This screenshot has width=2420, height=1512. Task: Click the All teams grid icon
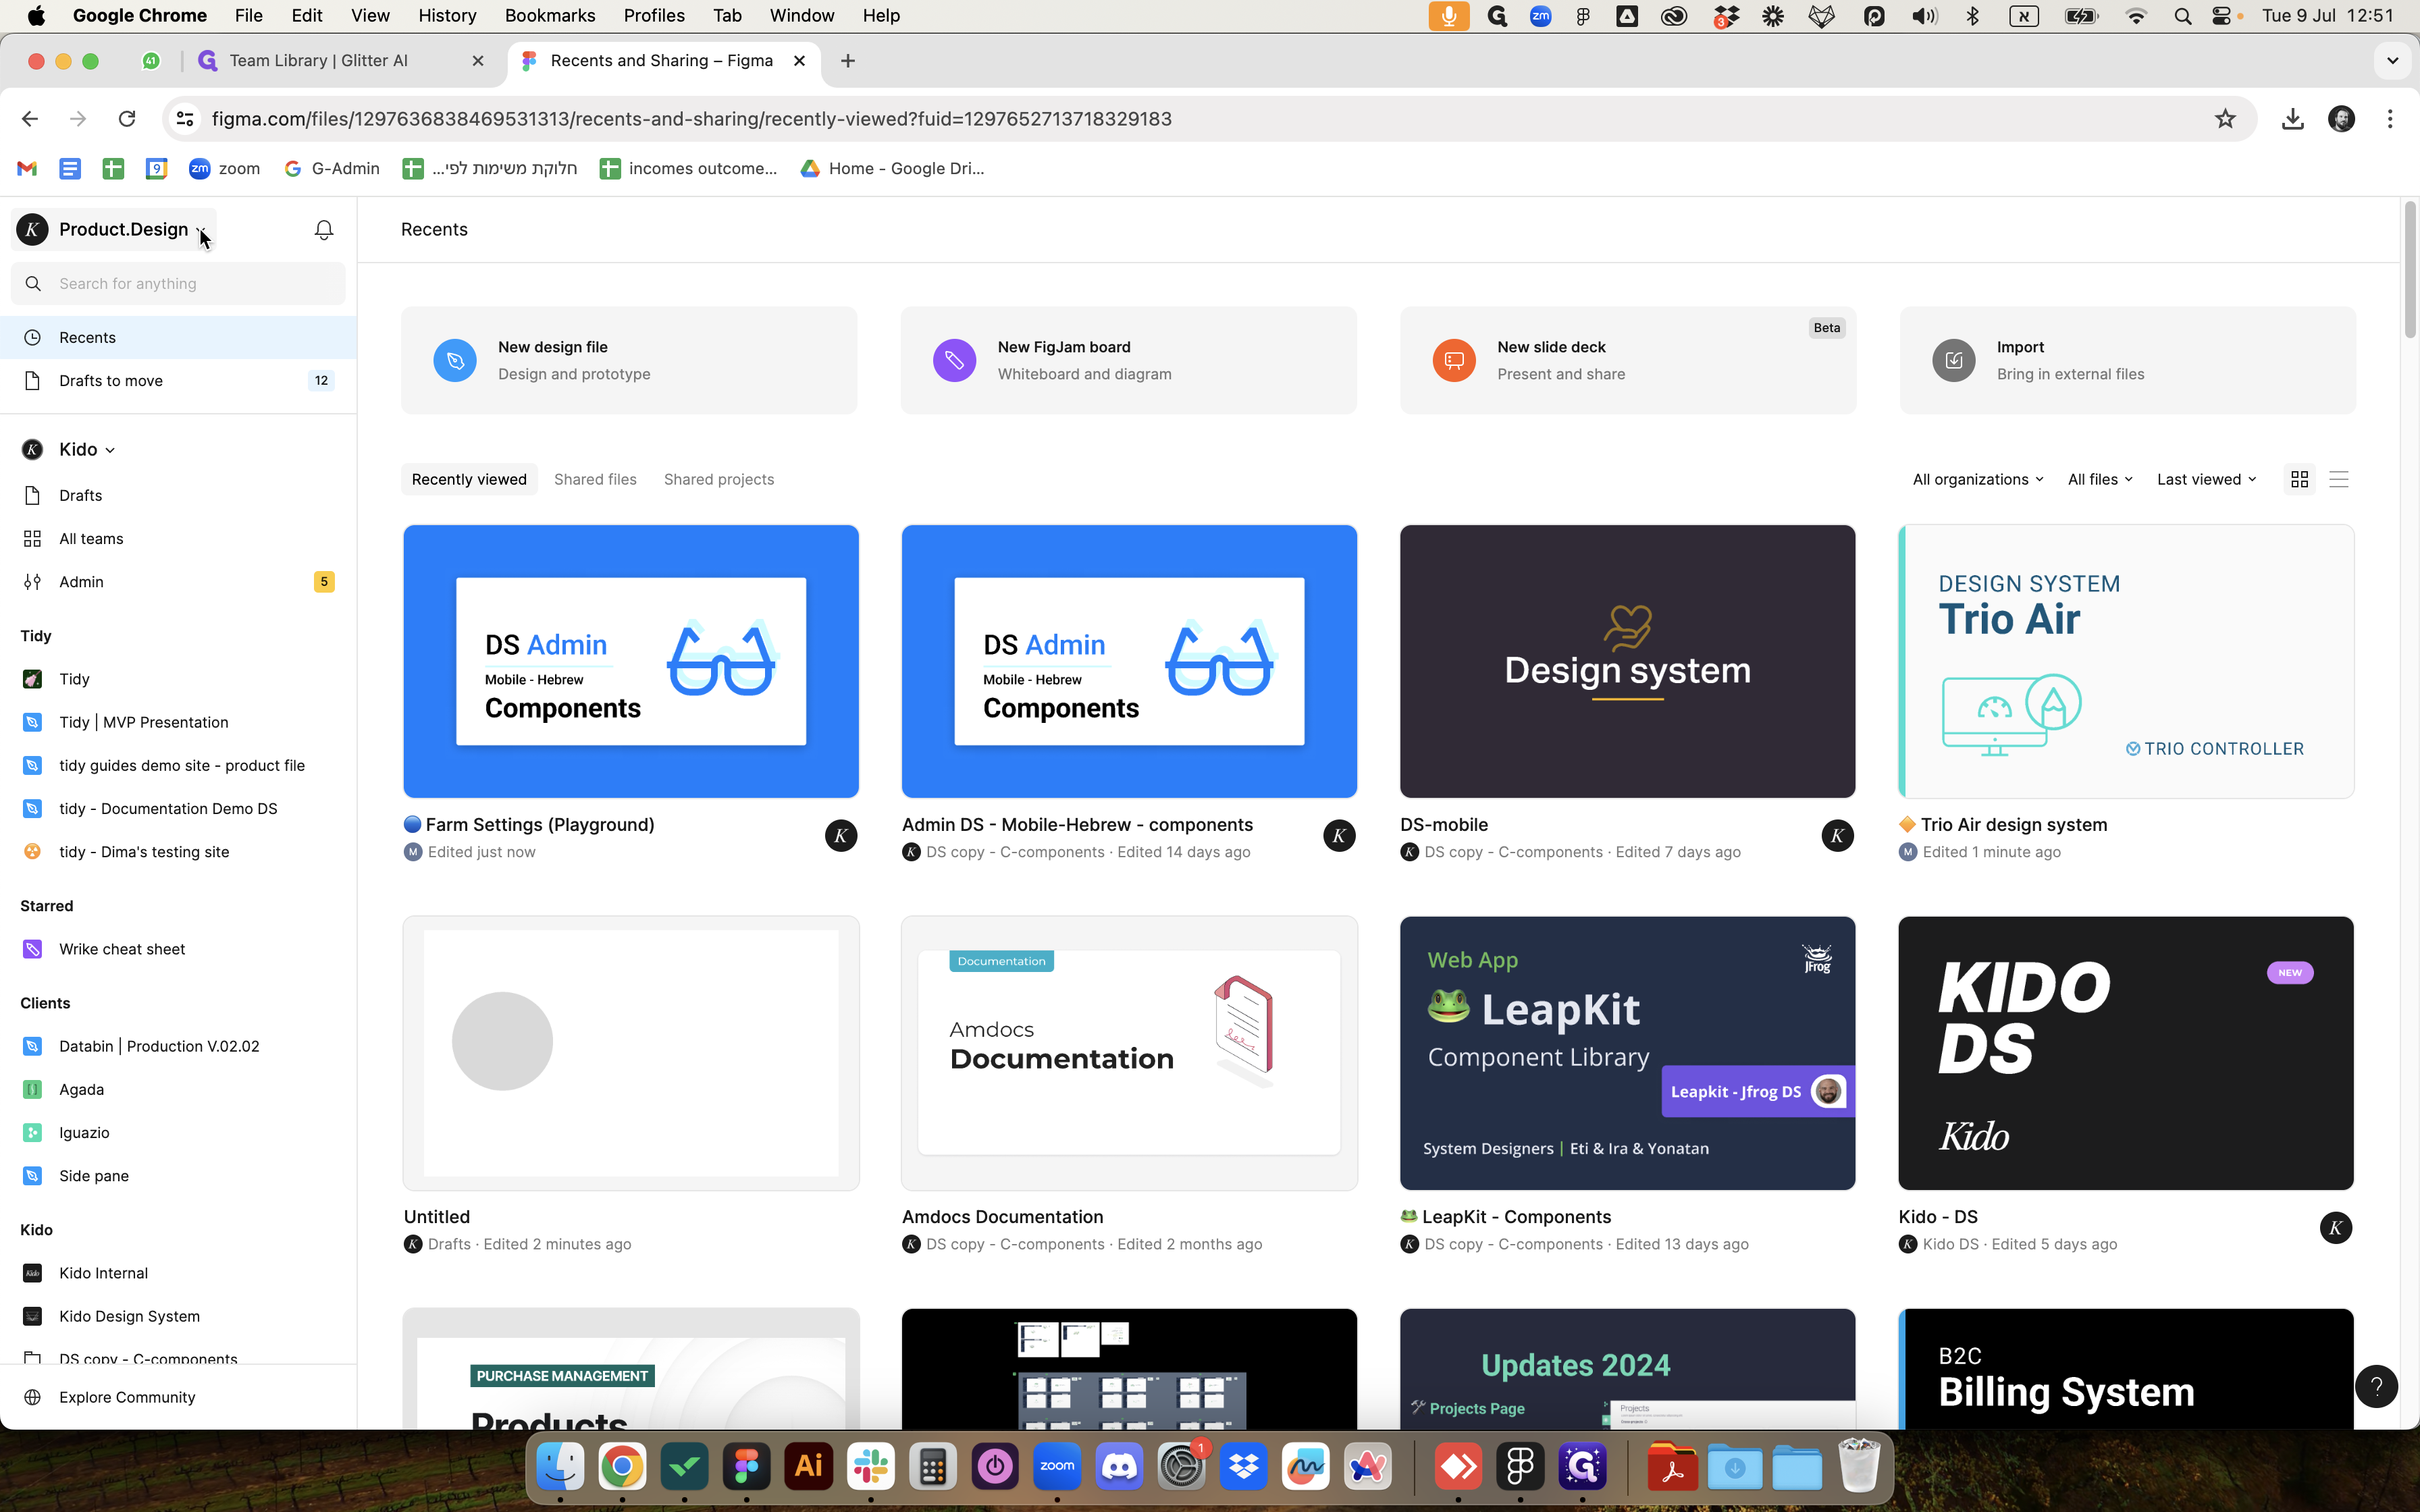pos(32,538)
